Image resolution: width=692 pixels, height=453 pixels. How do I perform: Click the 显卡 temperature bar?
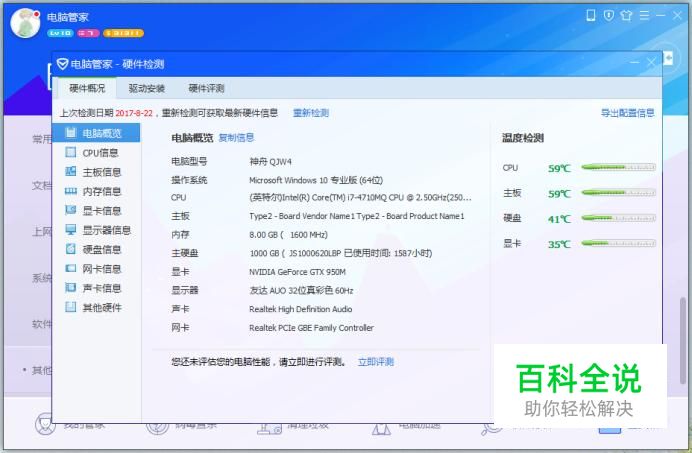coord(618,243)
